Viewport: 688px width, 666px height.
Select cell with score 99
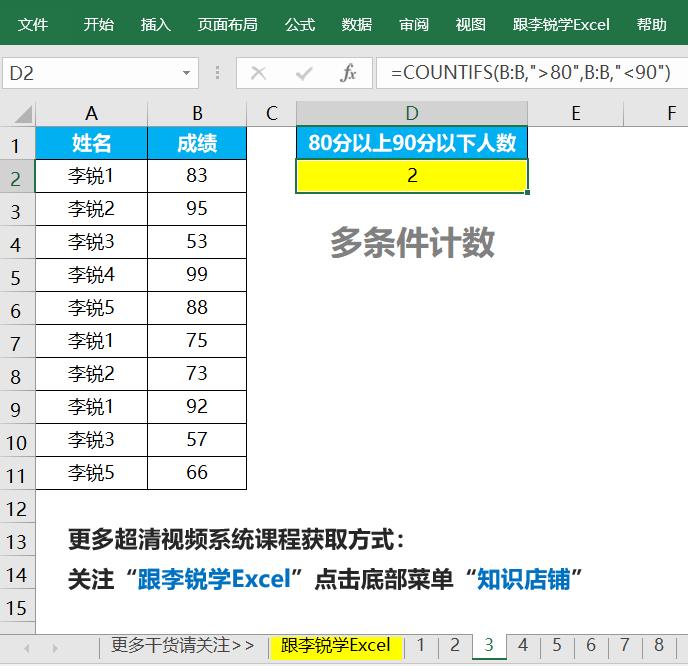[x=197, y=275]
